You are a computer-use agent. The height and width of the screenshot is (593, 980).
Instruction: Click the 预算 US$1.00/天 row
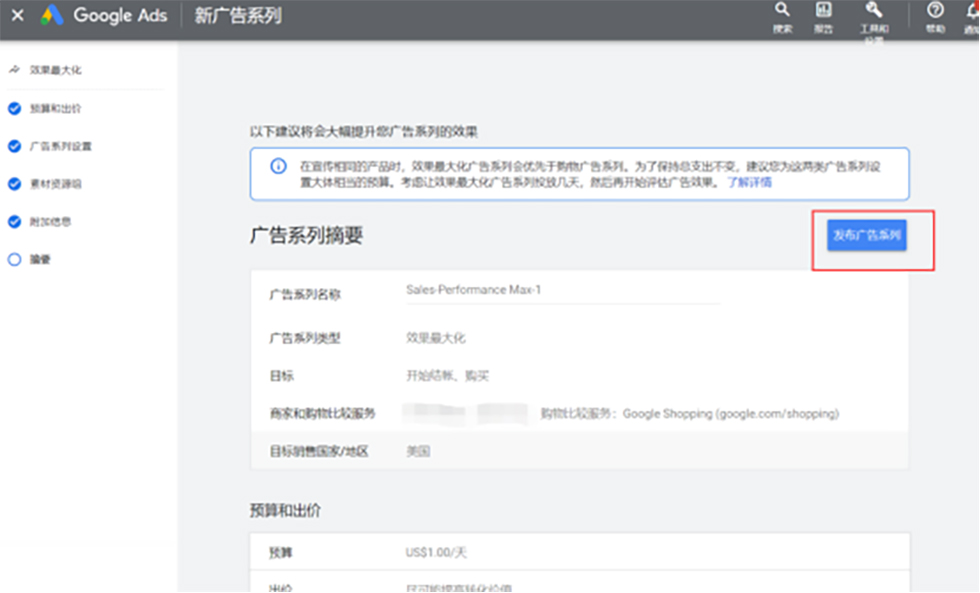[x=580, y=552]
